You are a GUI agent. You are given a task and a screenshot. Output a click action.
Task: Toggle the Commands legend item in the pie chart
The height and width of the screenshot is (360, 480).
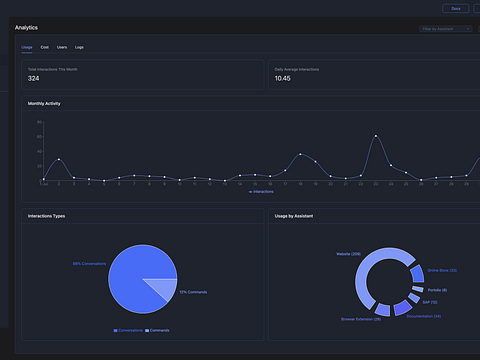[x=157, y=330]
